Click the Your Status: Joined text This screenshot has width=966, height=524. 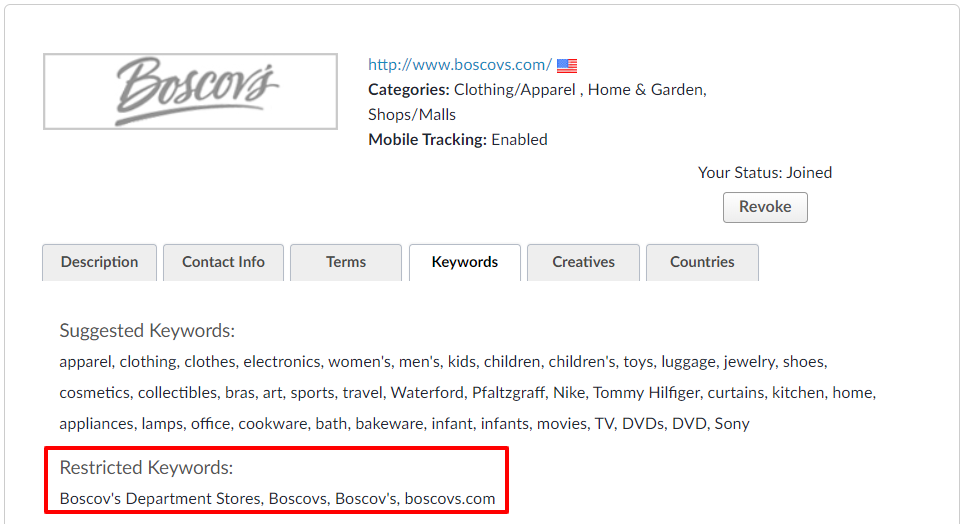pyautogui.click(x=765, y=172)
